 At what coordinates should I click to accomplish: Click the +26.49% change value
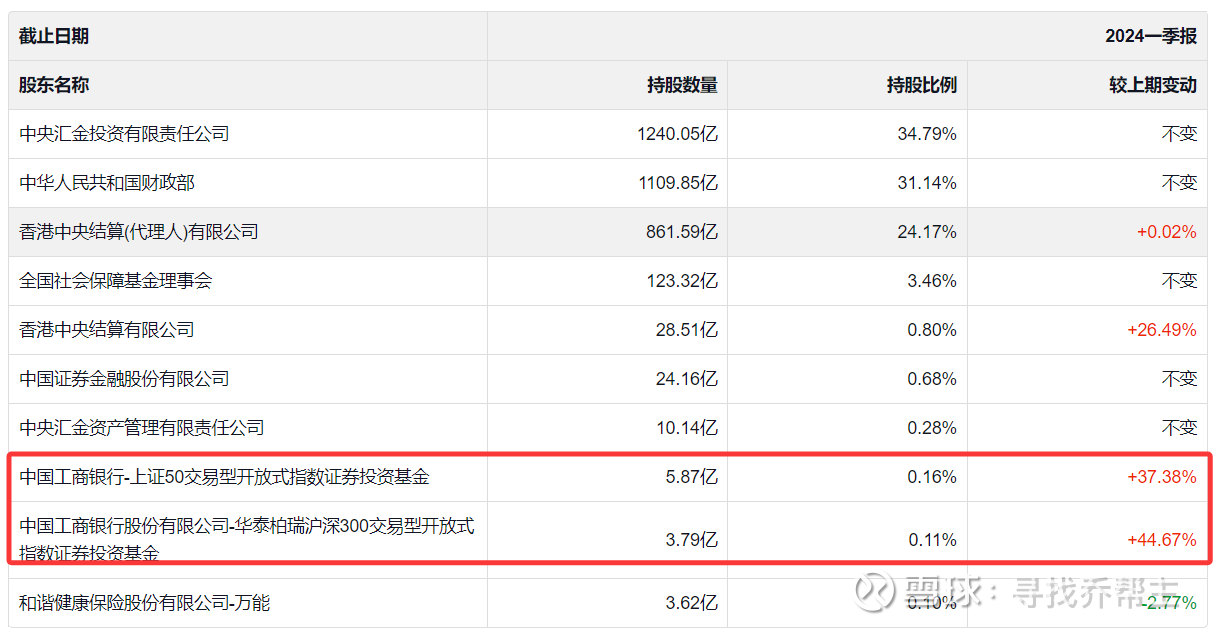point(1162,330)
